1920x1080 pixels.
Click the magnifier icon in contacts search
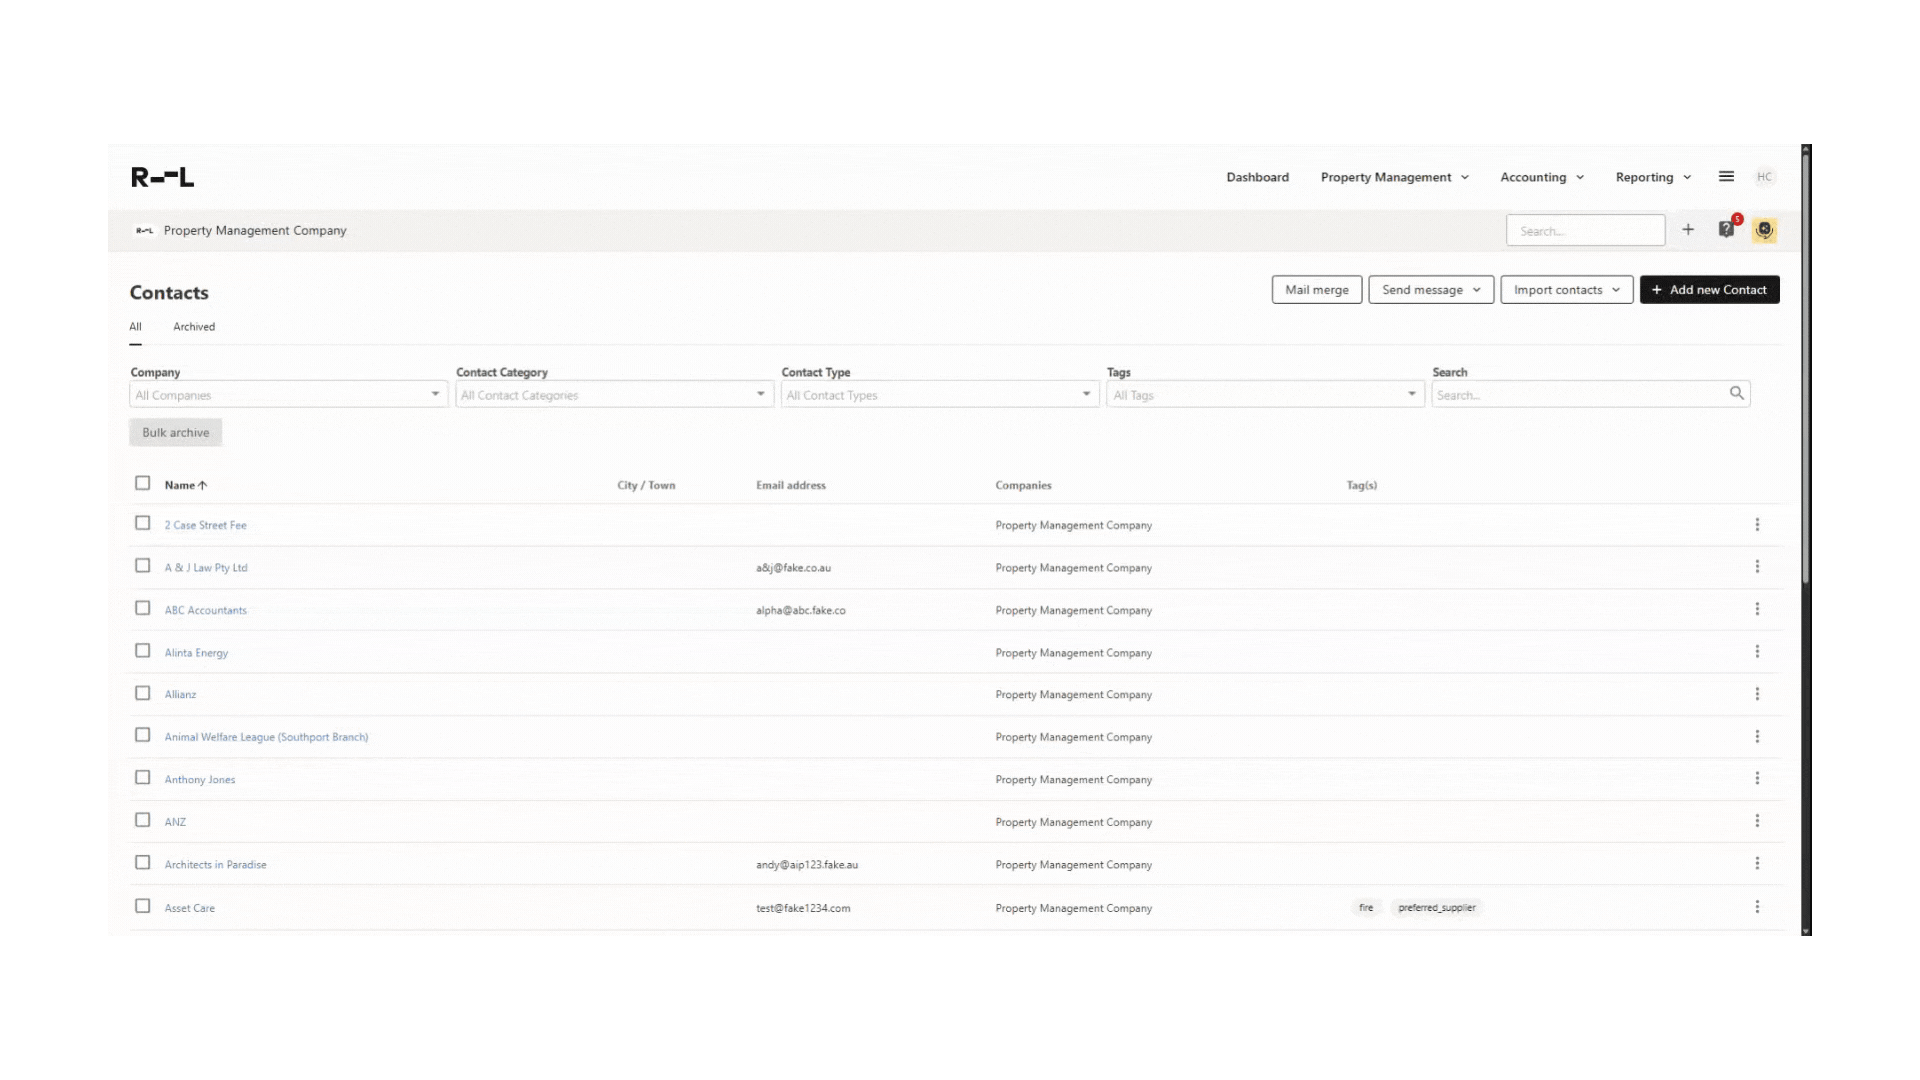click(1737, 394)
